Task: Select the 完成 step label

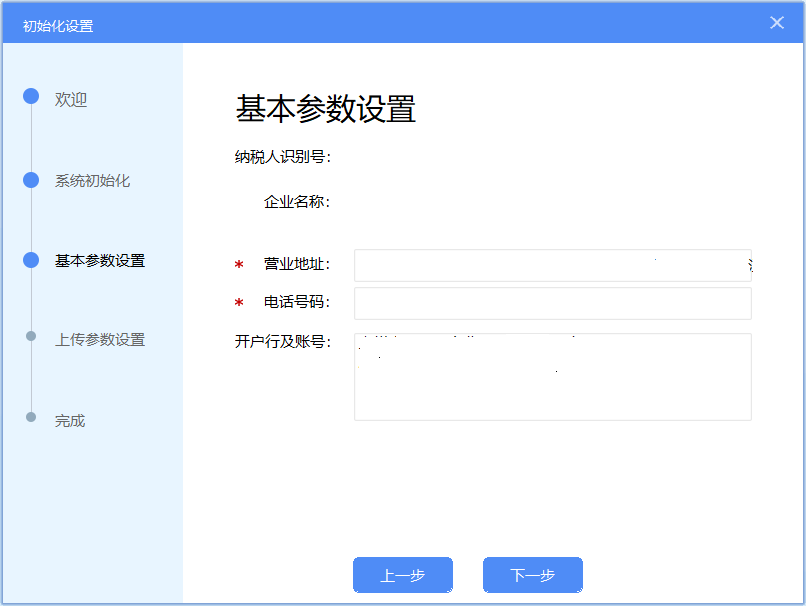Action: (x=70, y=421)
